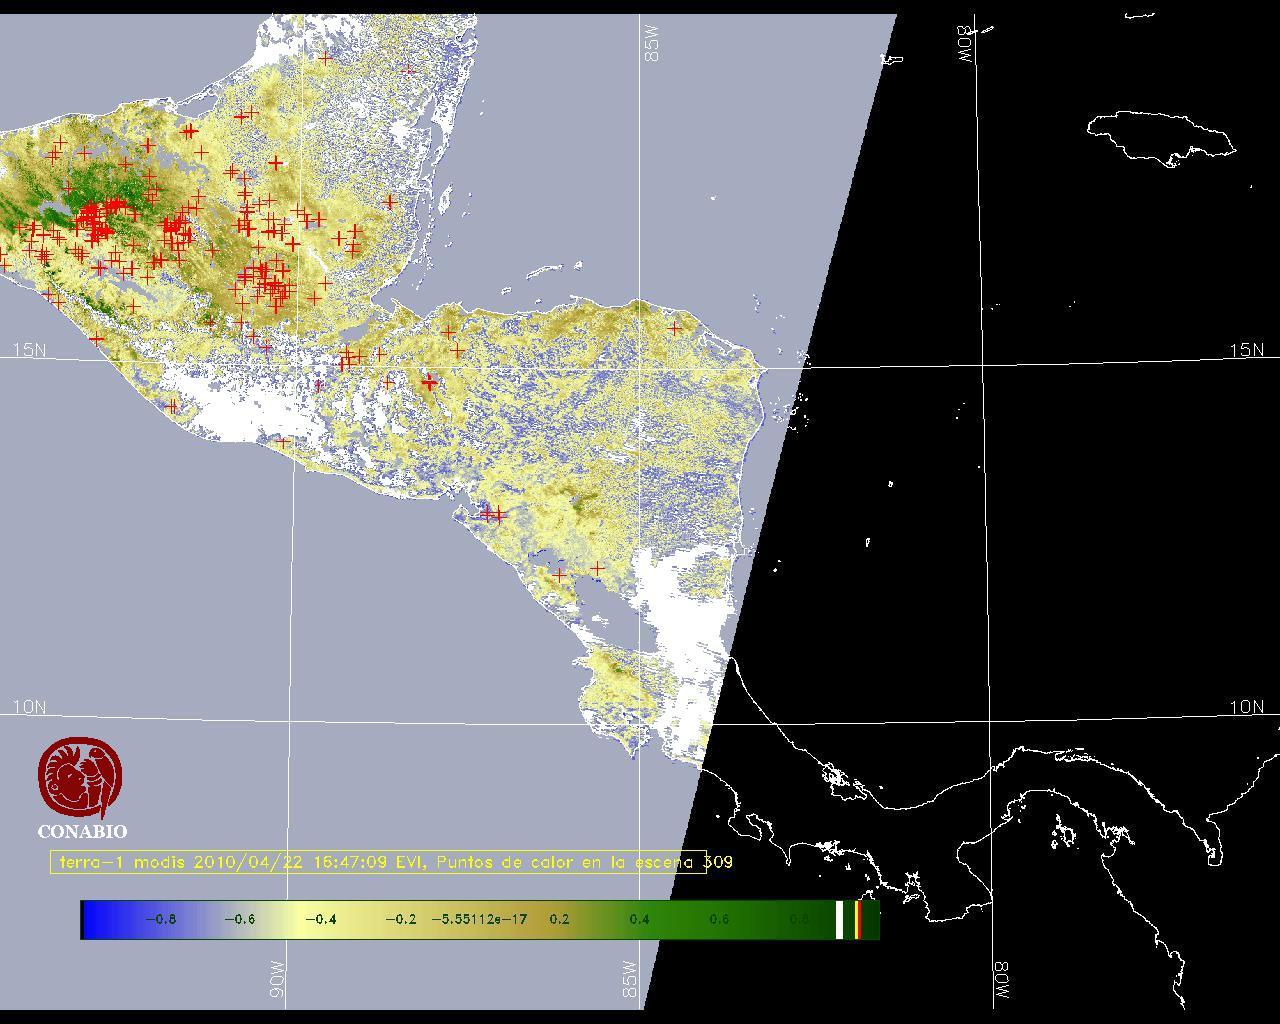Image resolution: width=1280 pixels, height=1024 pixels.
Task: Click the 10N latitude label on the right
Action: (x=1246, y=707)
